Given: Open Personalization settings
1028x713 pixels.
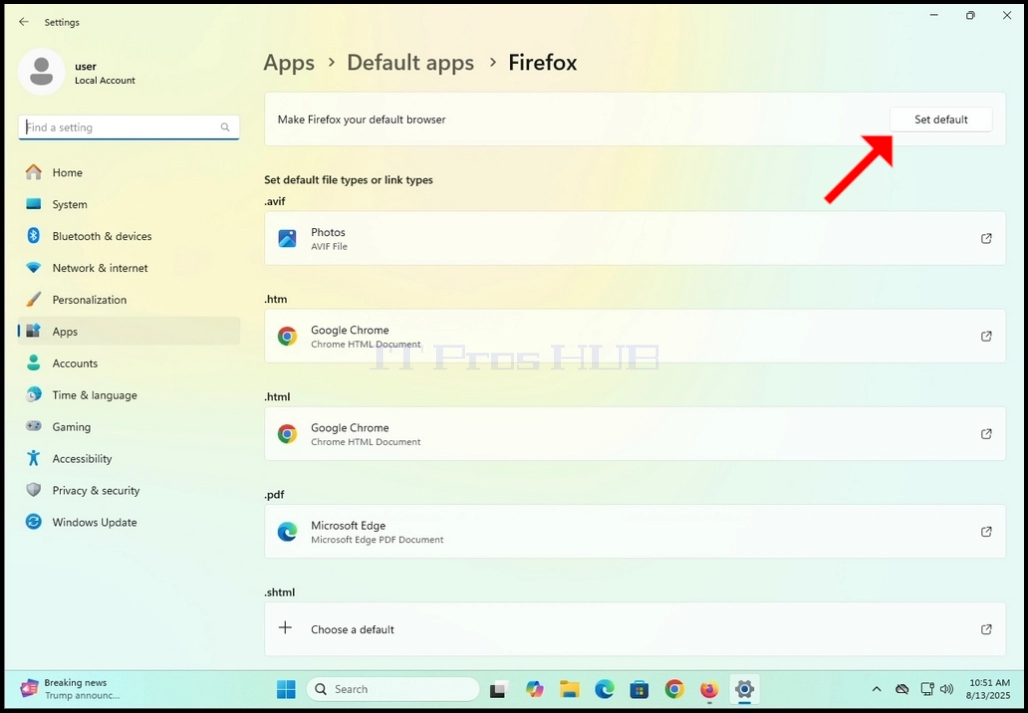Looking at the screenshot, I should click(x=129, y=299).
